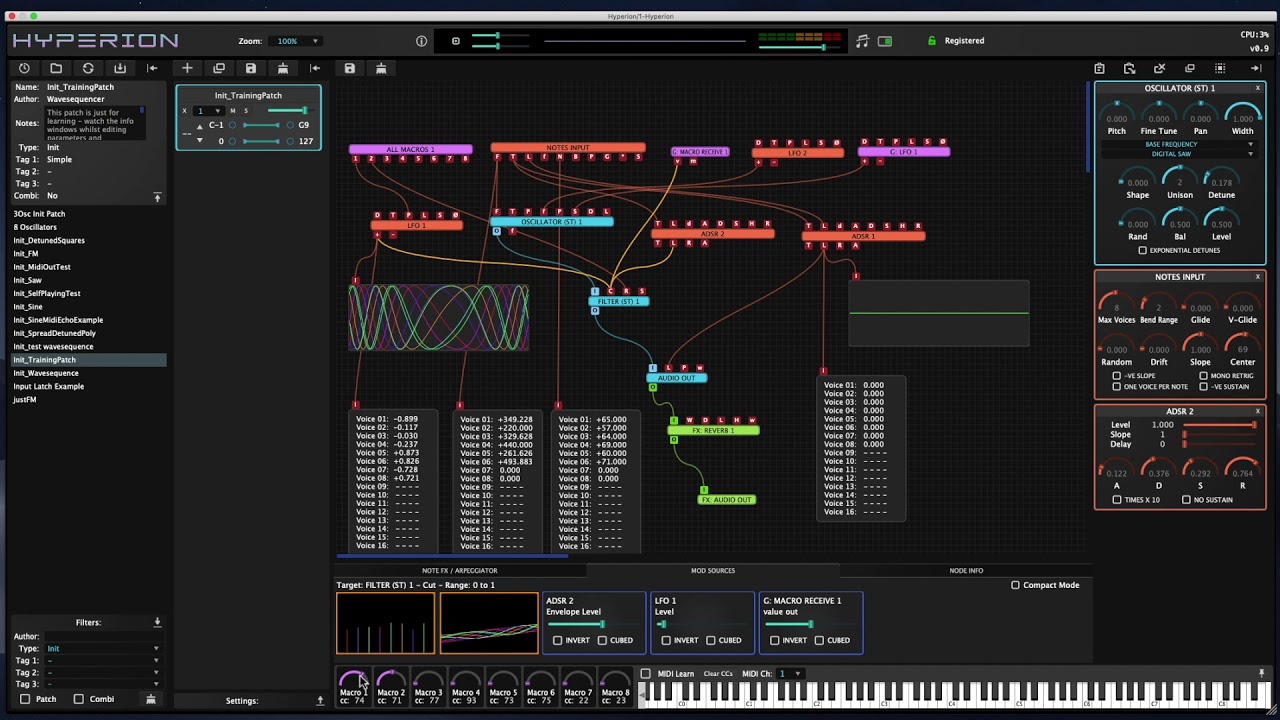Collapse the layers panel arrow
The height and width of the screenshot is (720, 1280).
click(315, 68)
